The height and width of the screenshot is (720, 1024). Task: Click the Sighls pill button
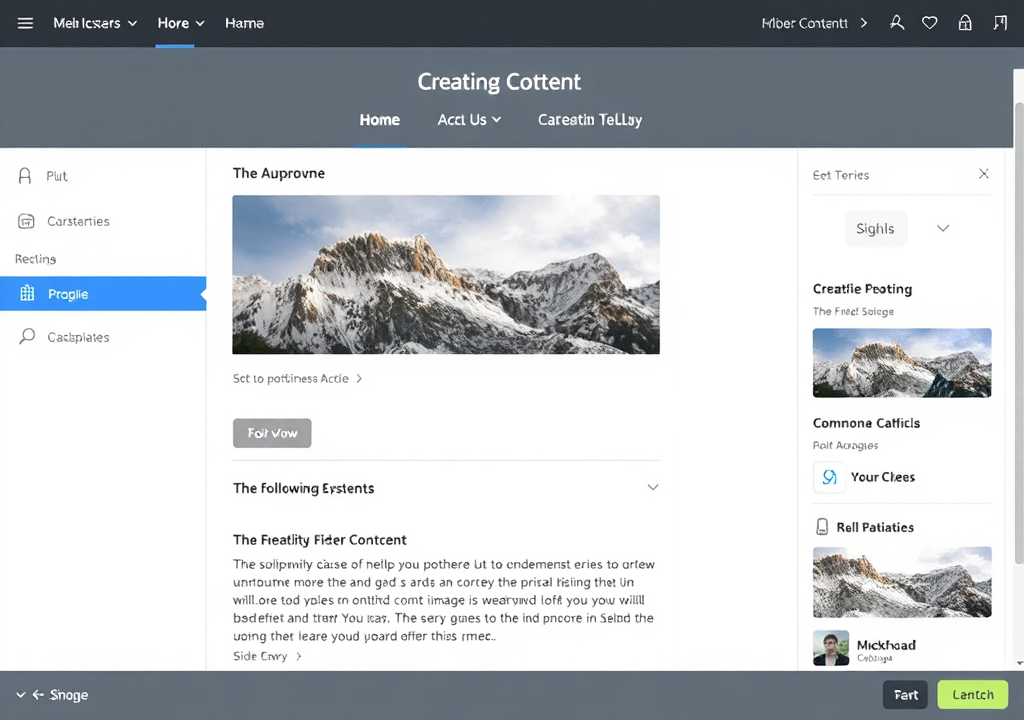coord(875,228)
